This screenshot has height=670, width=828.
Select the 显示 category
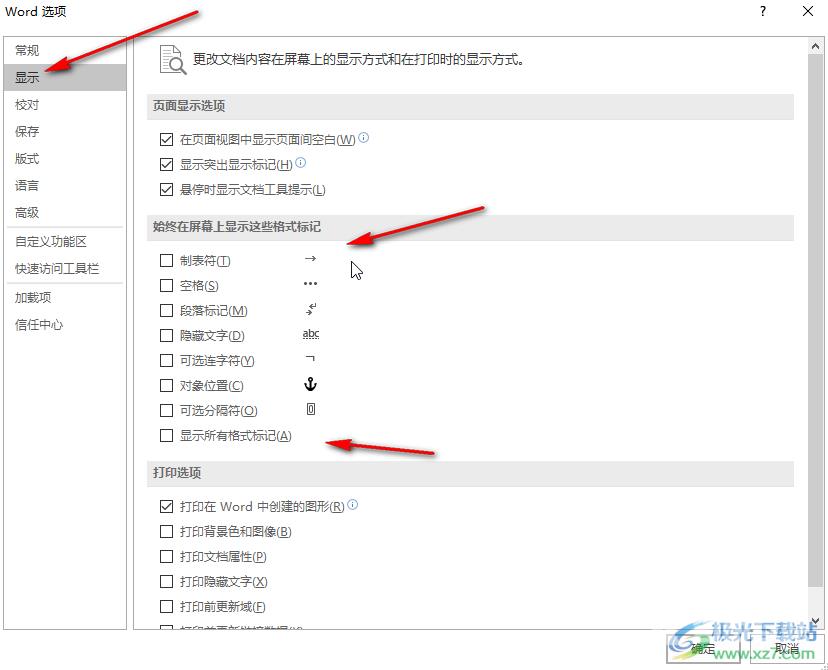(x=64, y=78)
